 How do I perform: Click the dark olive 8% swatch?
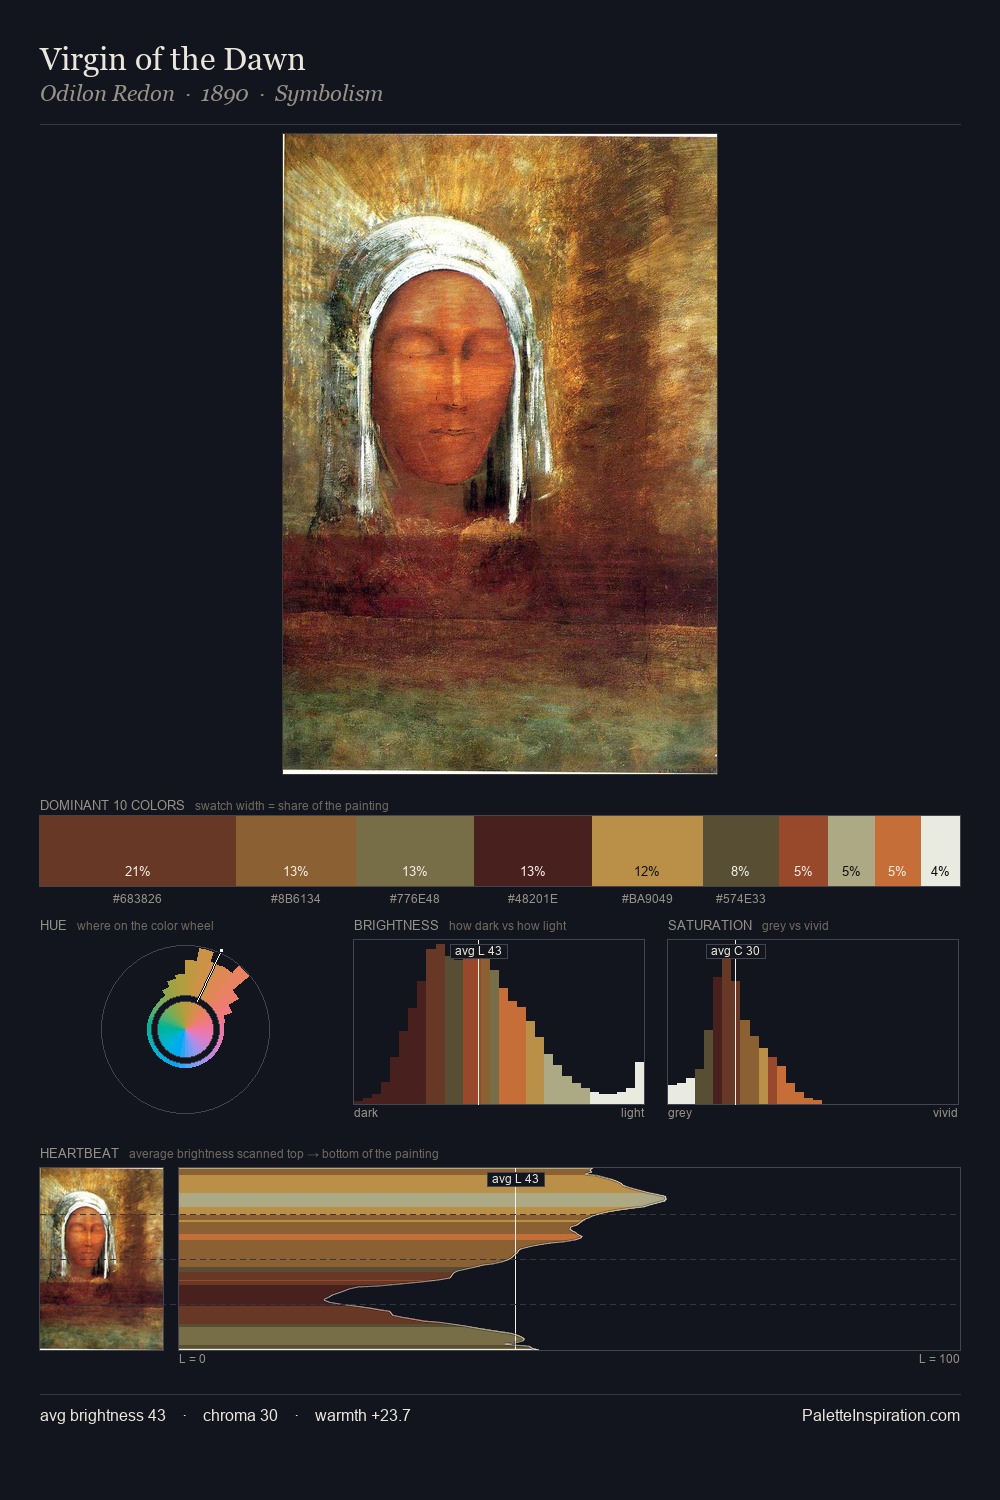click(741, 851)
